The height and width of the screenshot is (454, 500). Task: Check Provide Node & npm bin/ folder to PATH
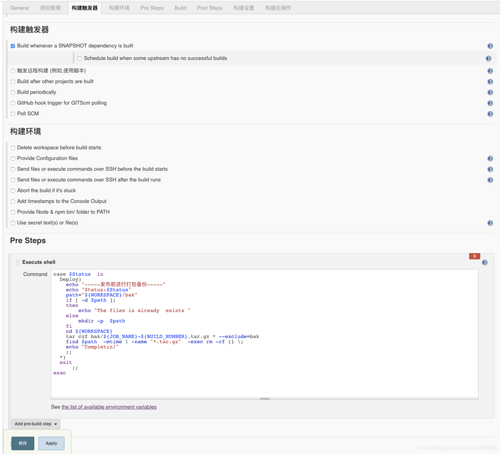coord(13,212)
